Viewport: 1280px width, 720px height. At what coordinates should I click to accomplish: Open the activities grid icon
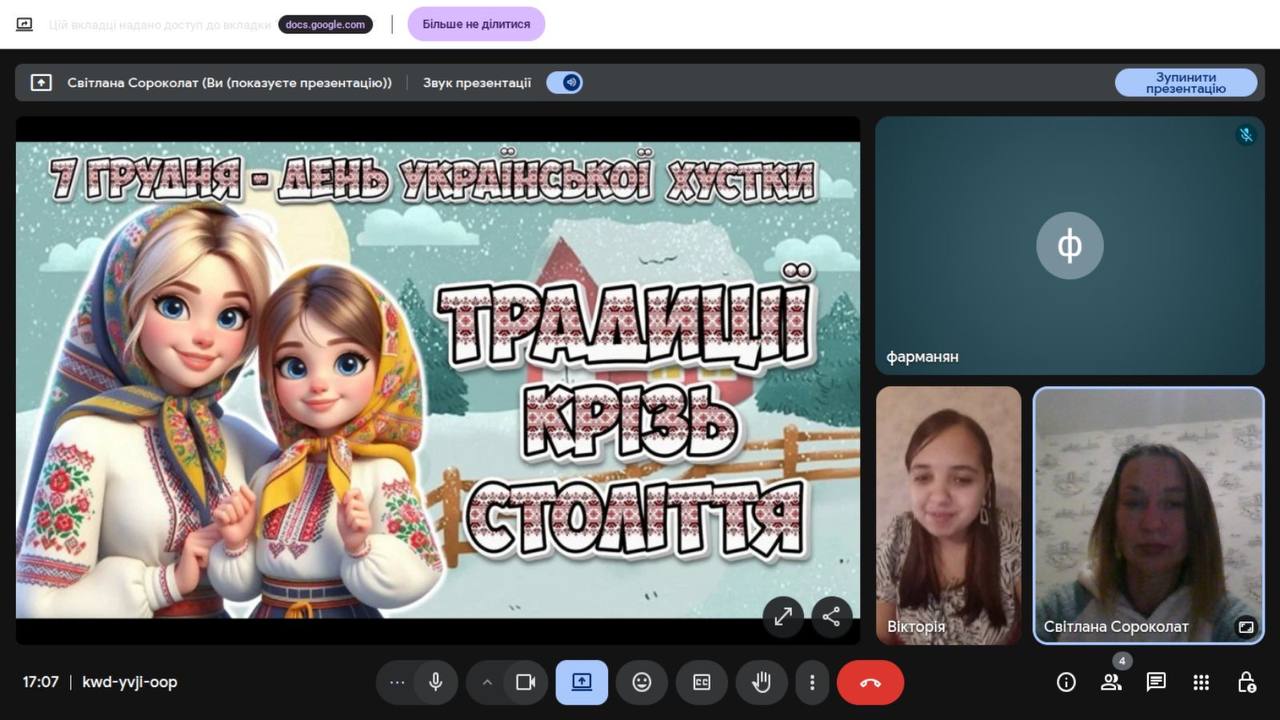coord(1201,682)
